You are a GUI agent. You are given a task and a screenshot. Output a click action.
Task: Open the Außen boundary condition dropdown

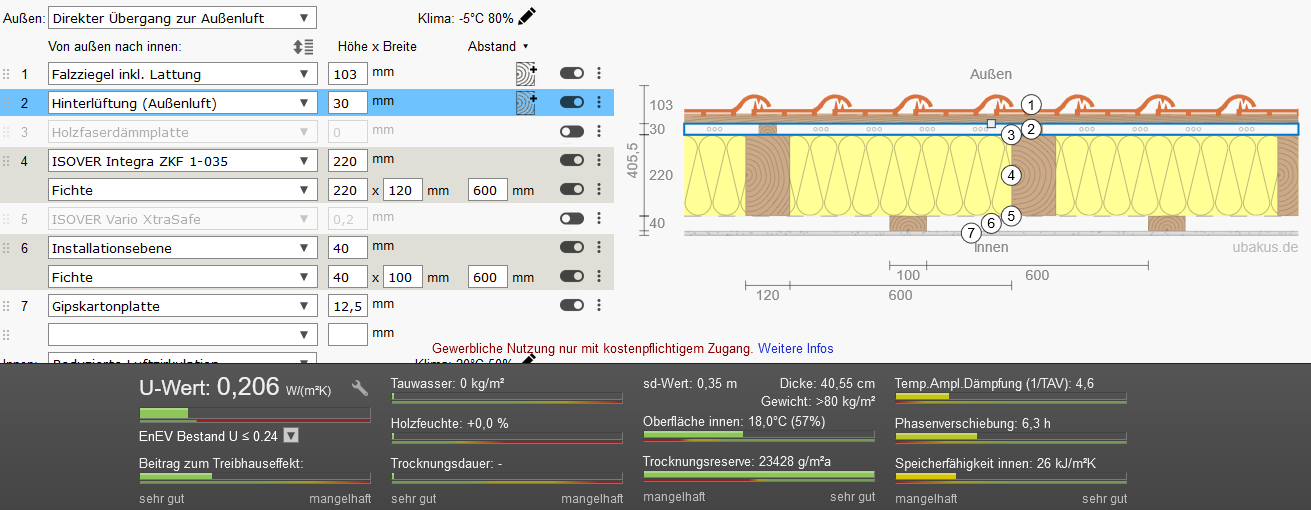(182, 17)
